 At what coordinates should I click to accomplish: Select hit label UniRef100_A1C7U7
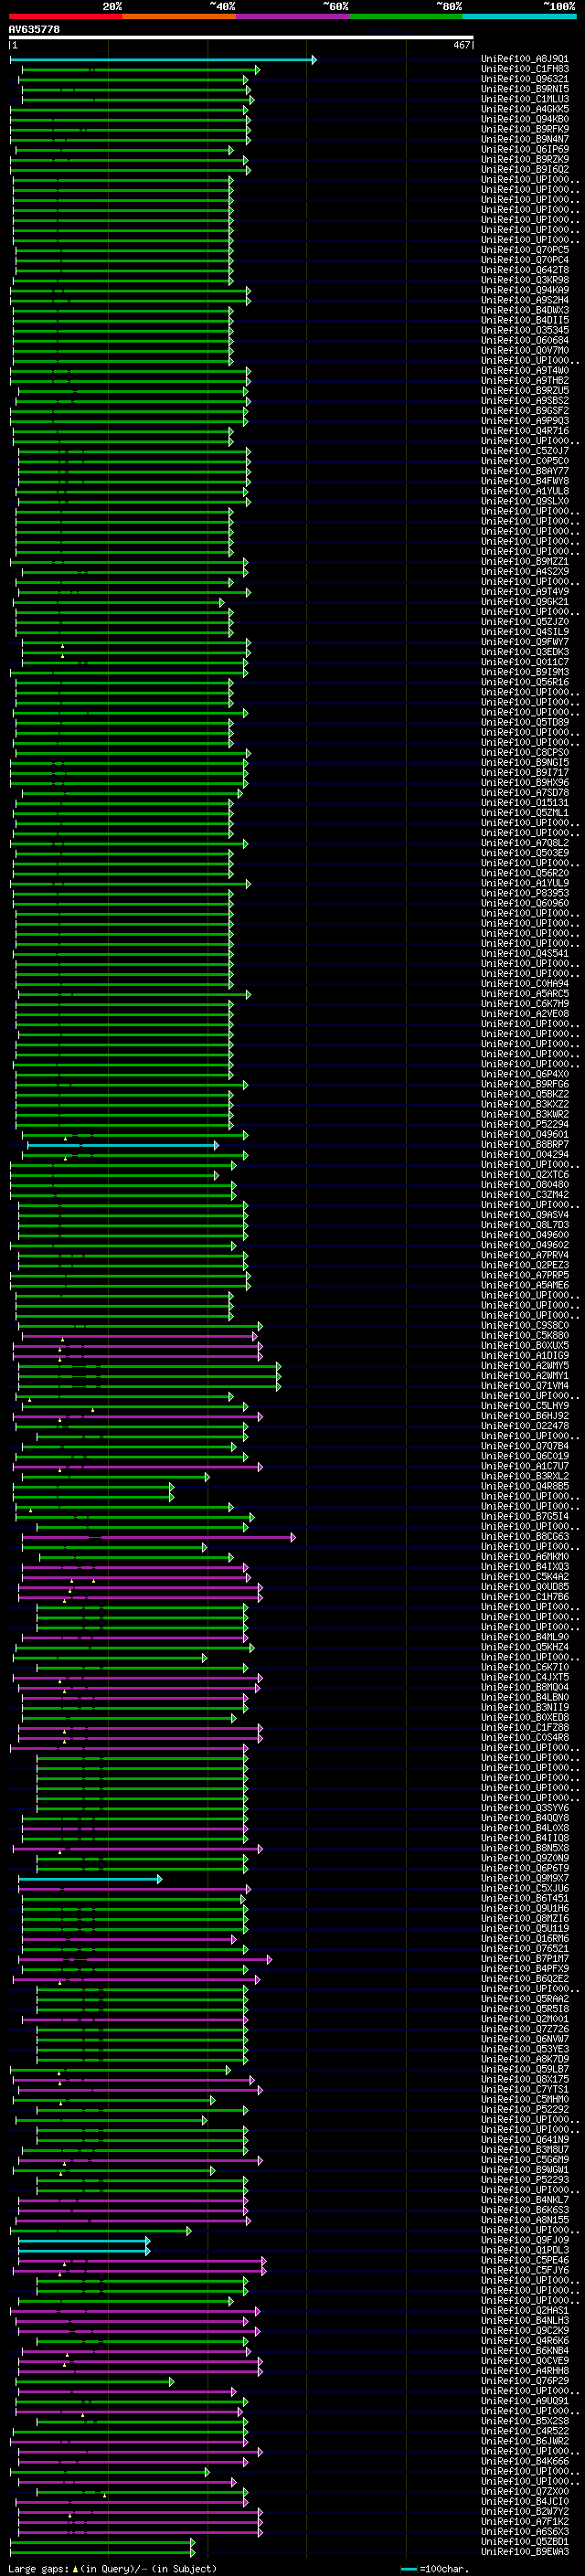pyautogui.click(x=525, y=1466)
